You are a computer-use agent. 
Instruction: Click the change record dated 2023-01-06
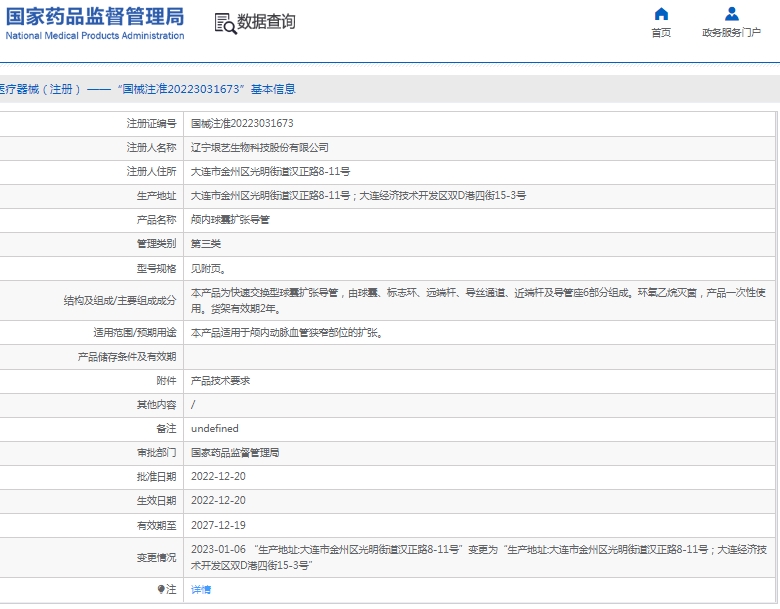[479, 557]
